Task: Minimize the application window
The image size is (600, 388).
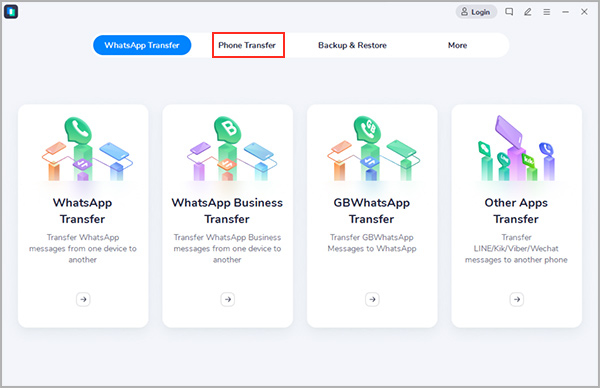Action: (565, 12)
